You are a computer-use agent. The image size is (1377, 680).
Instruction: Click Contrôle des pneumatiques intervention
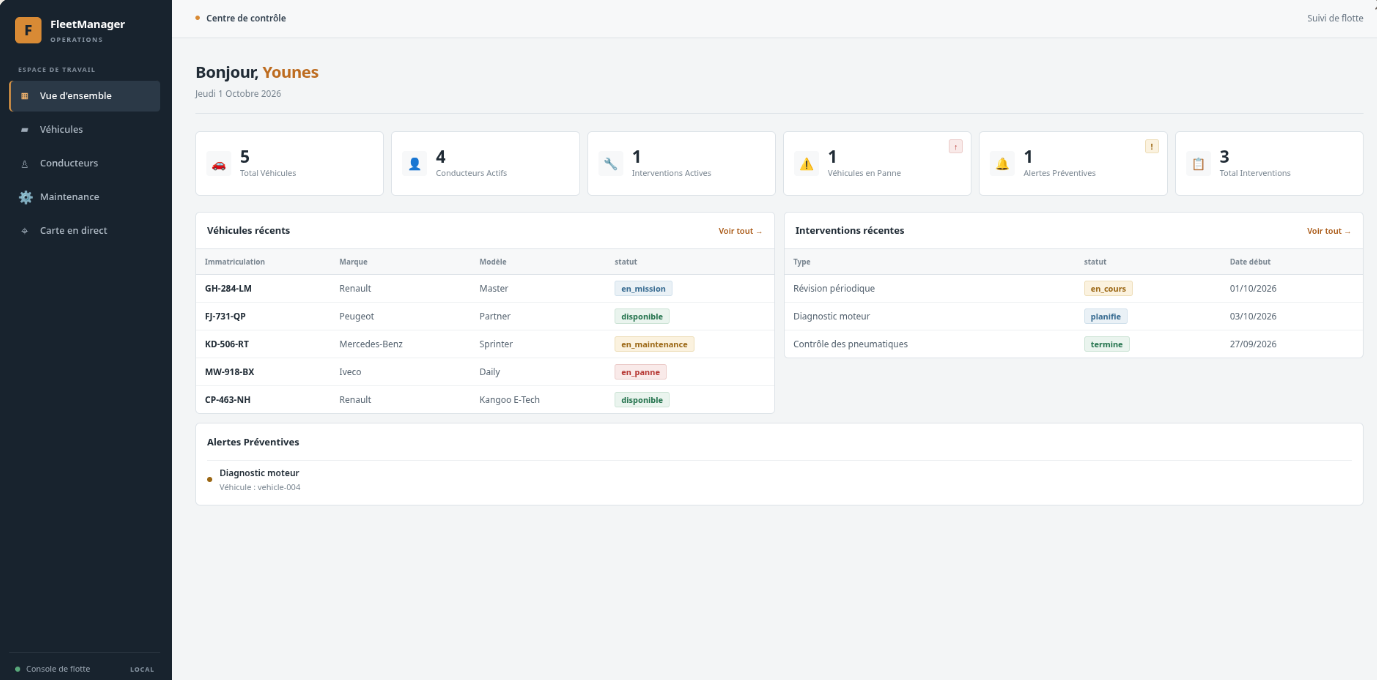point(851,344)
